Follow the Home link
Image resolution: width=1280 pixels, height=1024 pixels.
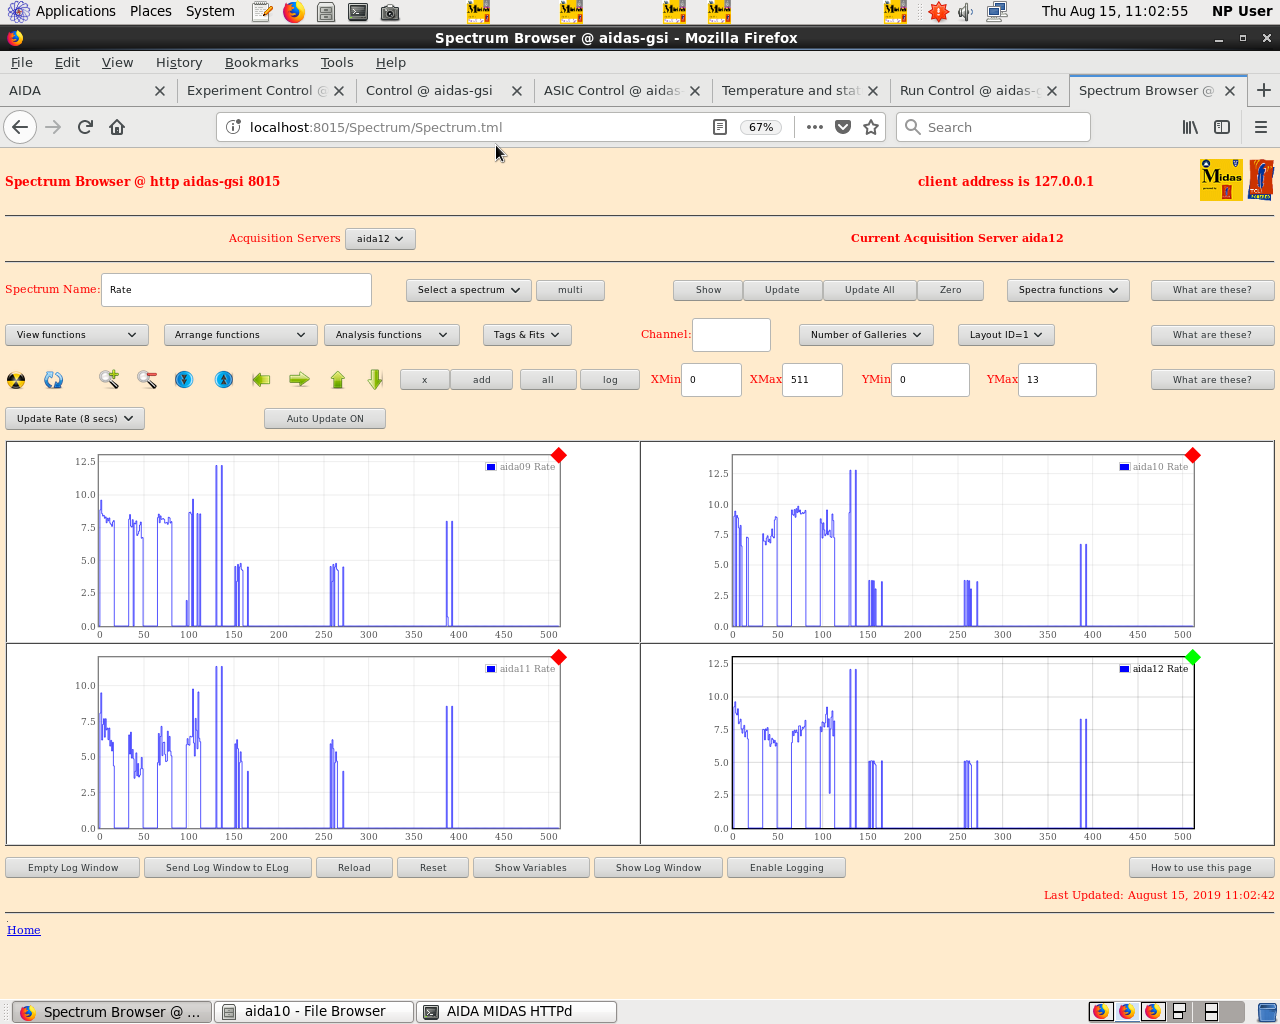coord(24,930)
